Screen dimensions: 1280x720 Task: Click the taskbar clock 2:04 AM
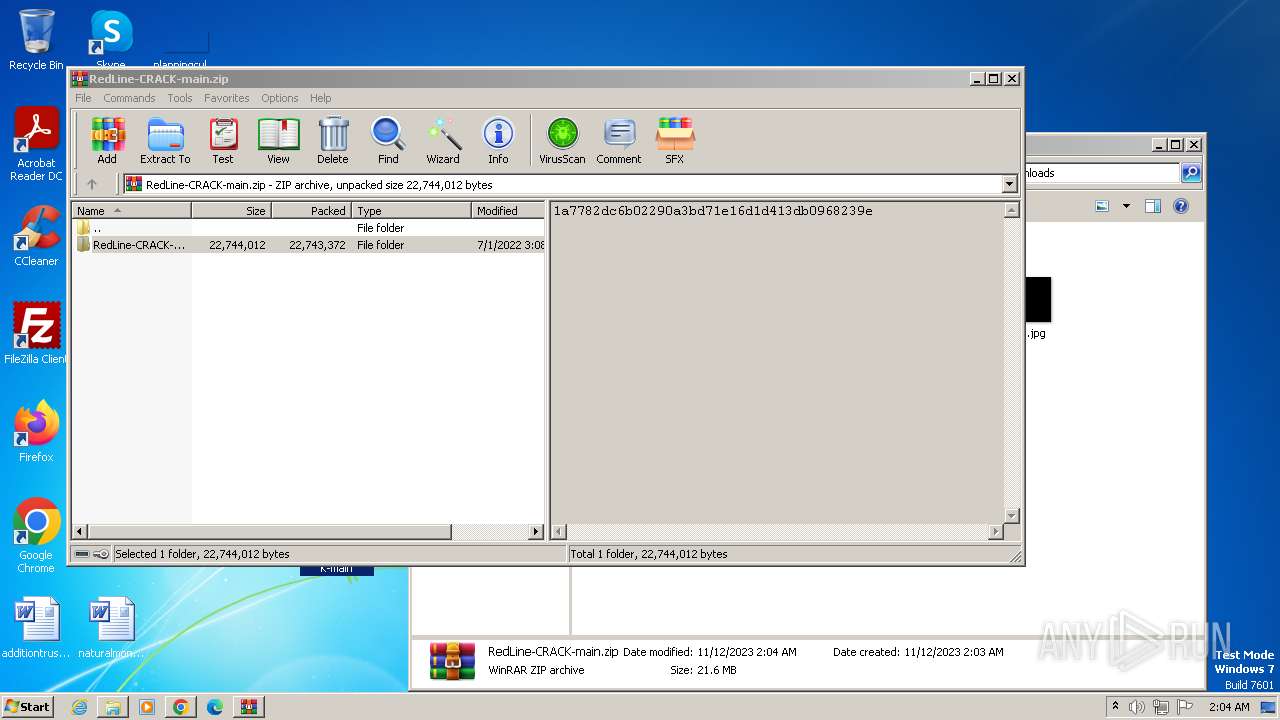(x=1229, y=707)
